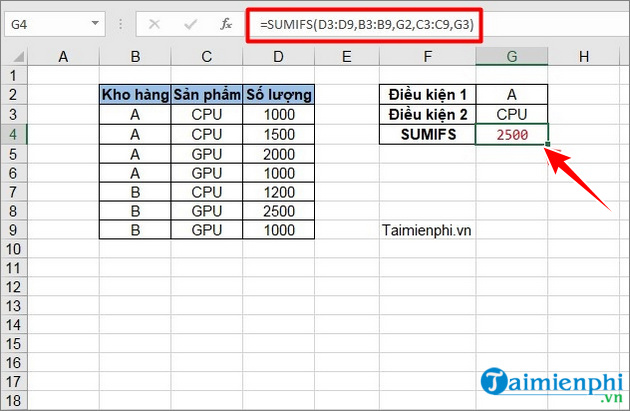This screenshot has height=411, width=630.
Task: Click cell B6 containing A
Action: coord(135,173)
